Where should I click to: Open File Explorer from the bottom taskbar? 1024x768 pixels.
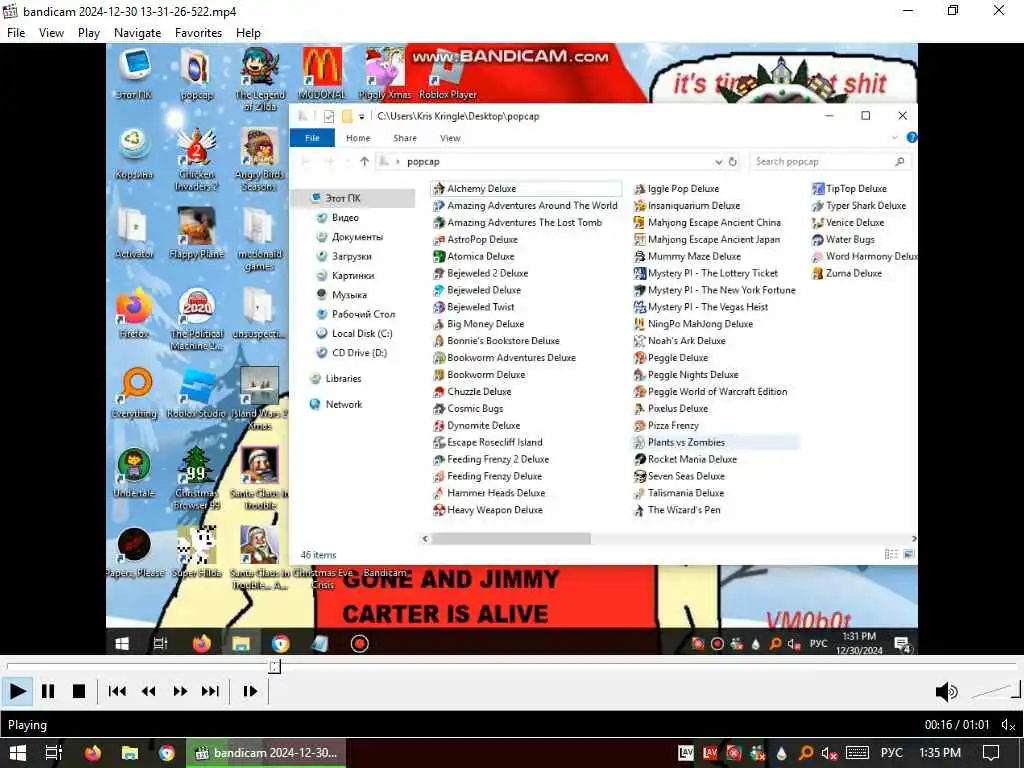pos(129,753)
